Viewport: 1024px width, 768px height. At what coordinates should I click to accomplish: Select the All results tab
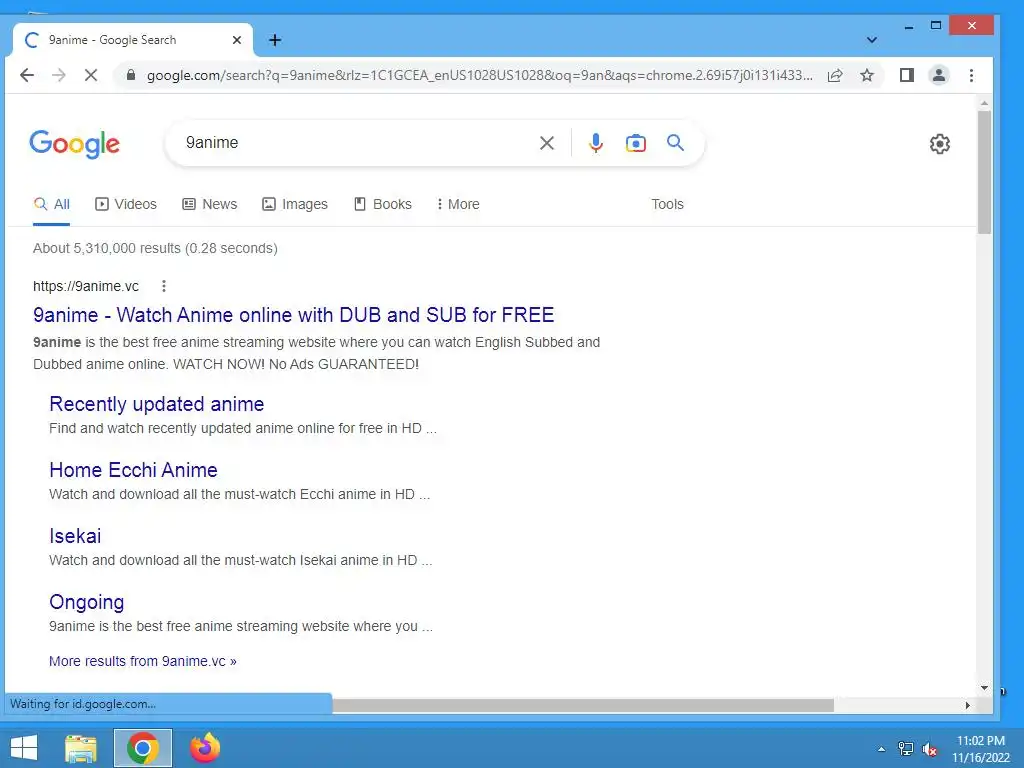coord(52,204)
